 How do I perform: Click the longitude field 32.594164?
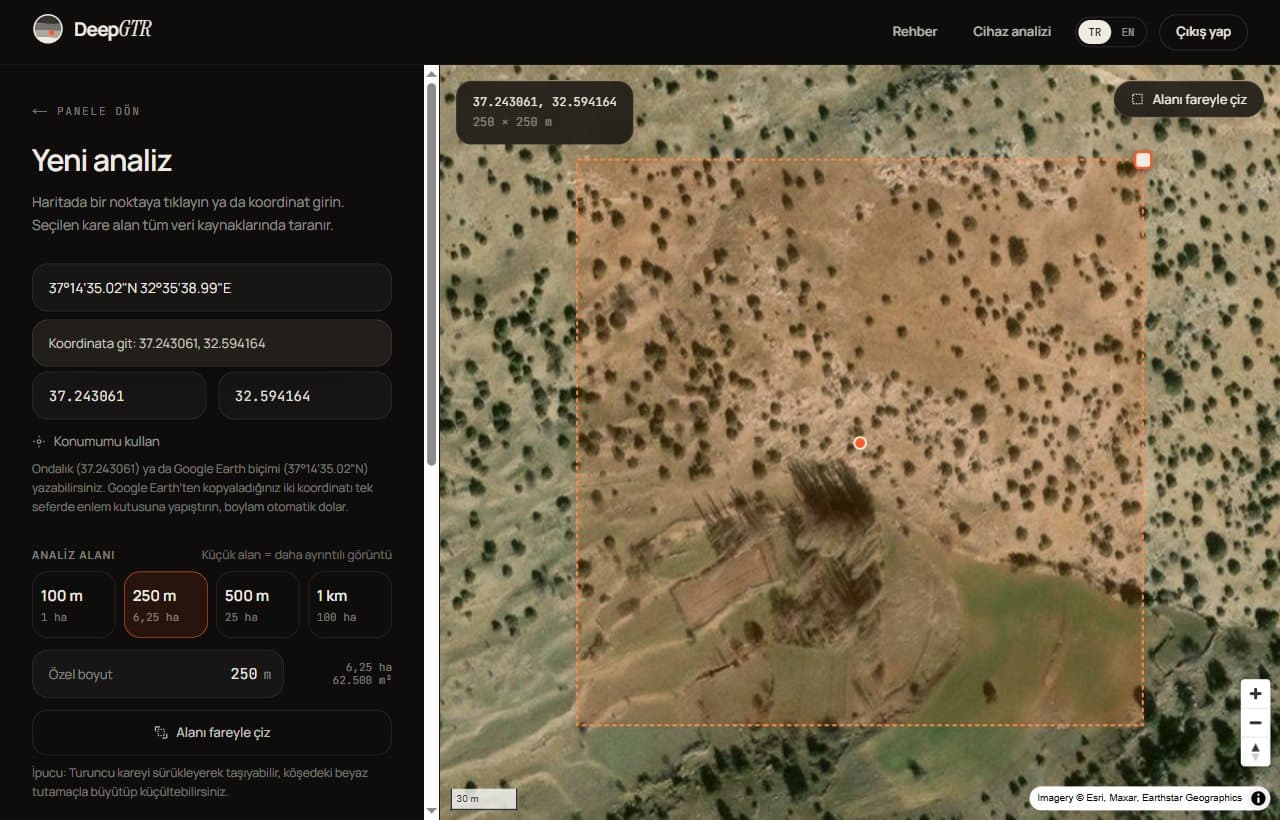tap(305, 396)
